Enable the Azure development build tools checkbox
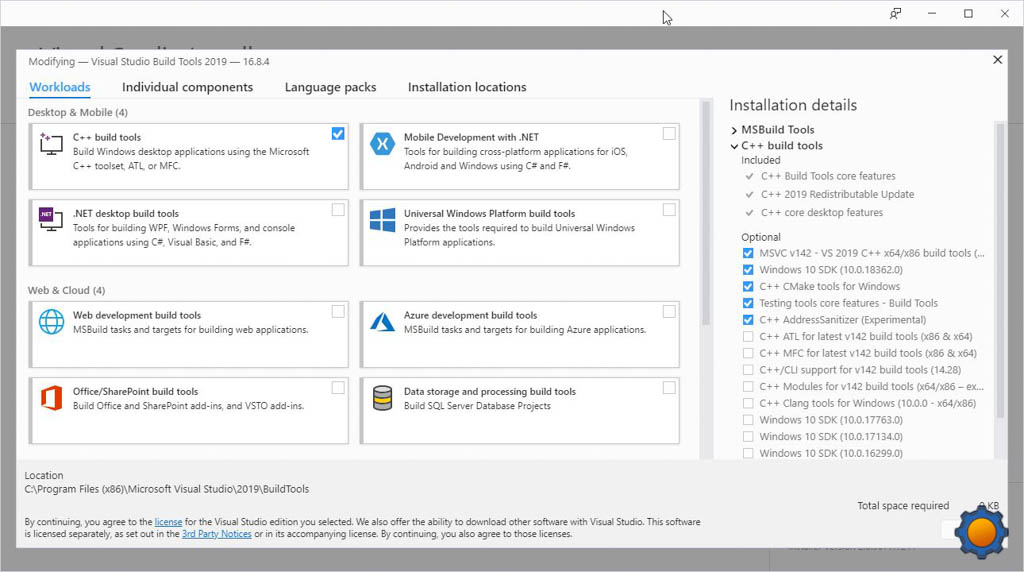 click(669, 311)
